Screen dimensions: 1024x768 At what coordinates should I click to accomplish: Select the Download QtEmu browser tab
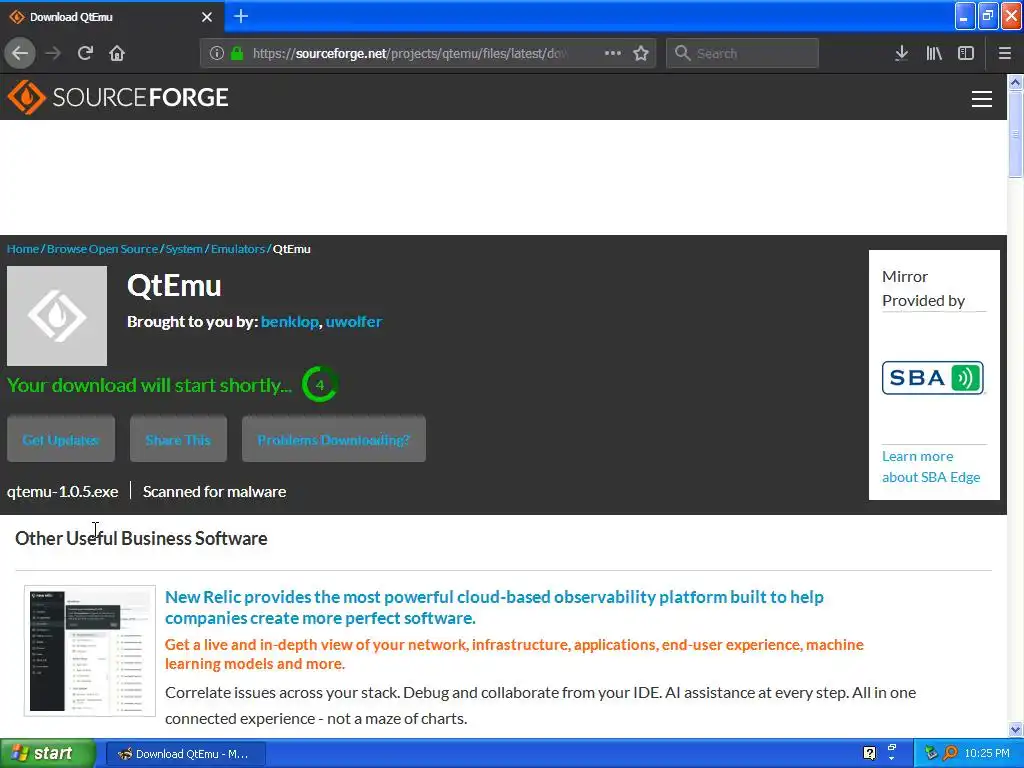click(x=111, y=17)
